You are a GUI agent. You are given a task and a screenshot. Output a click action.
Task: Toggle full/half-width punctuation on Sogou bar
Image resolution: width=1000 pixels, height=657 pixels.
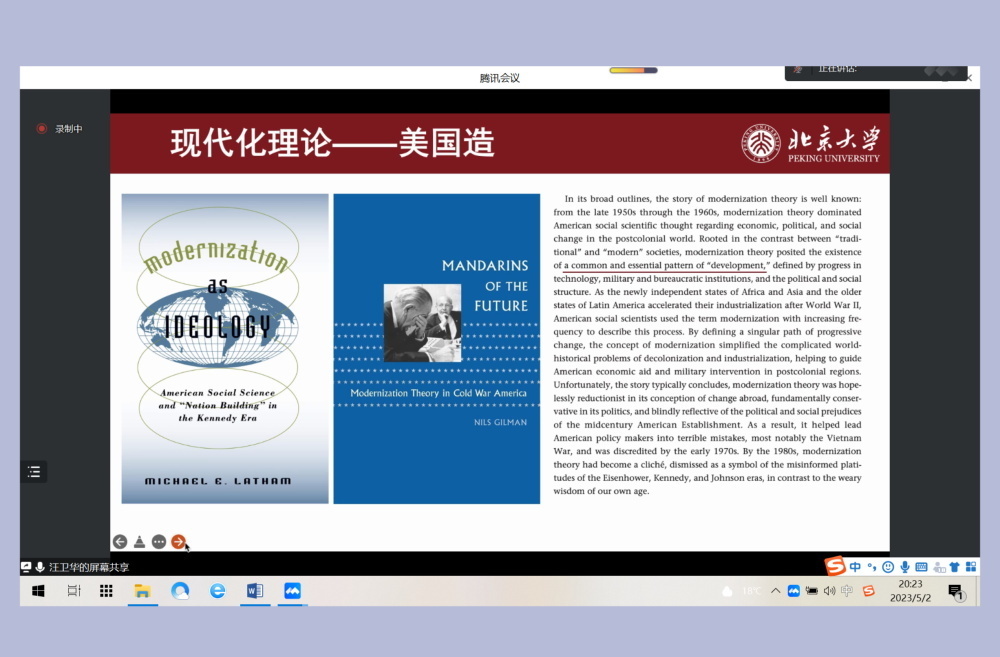point(871,566)
